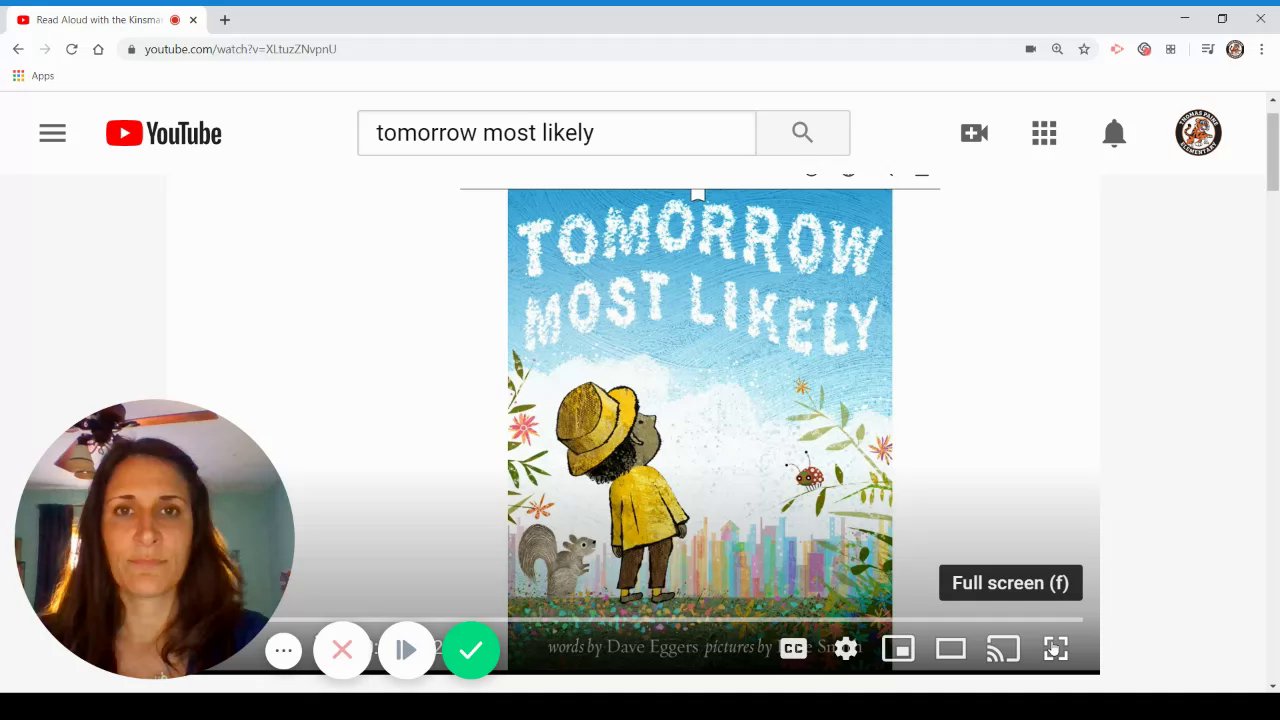
Task: Go to YouTube home via logo
Action: click(164, 133)
